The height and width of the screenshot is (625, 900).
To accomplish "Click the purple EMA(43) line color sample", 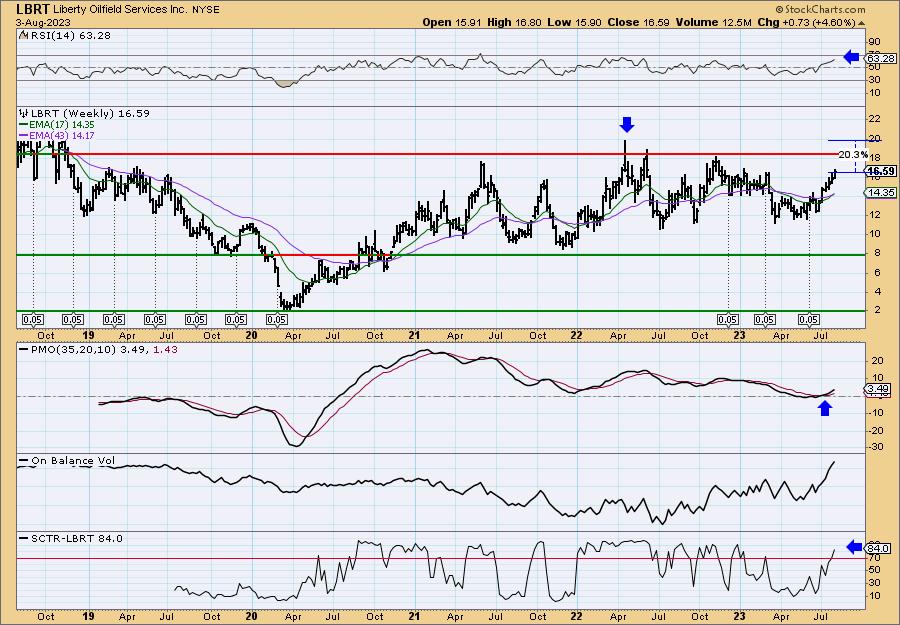I will click(23, 135).
